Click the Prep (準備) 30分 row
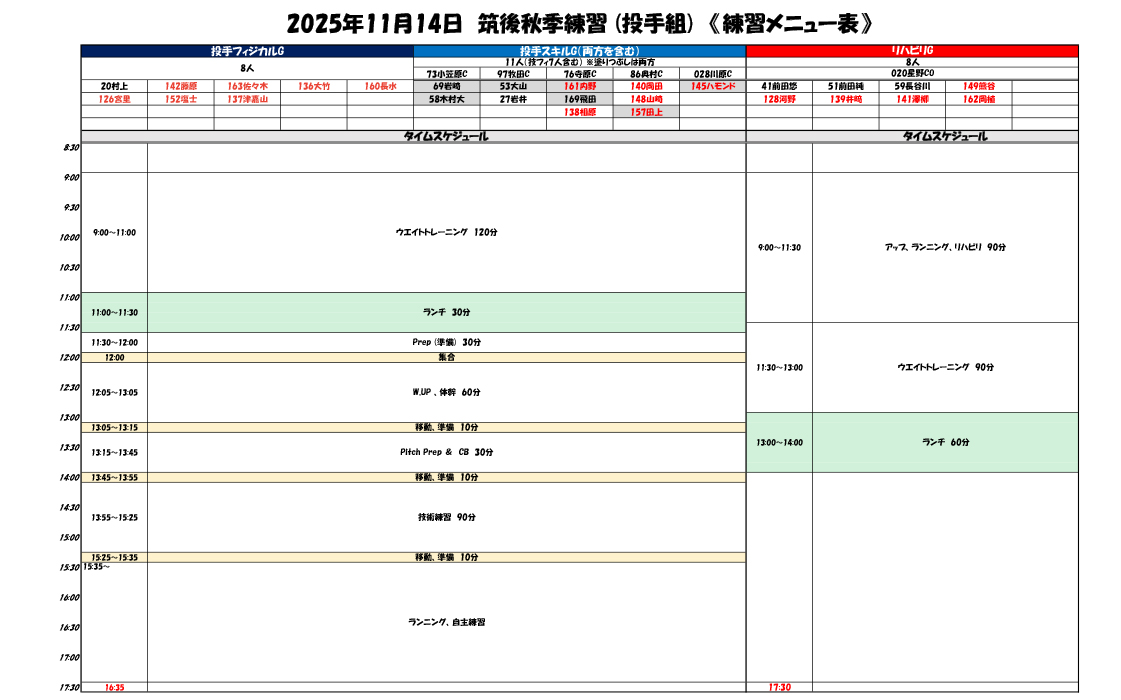 coord(446,342)
